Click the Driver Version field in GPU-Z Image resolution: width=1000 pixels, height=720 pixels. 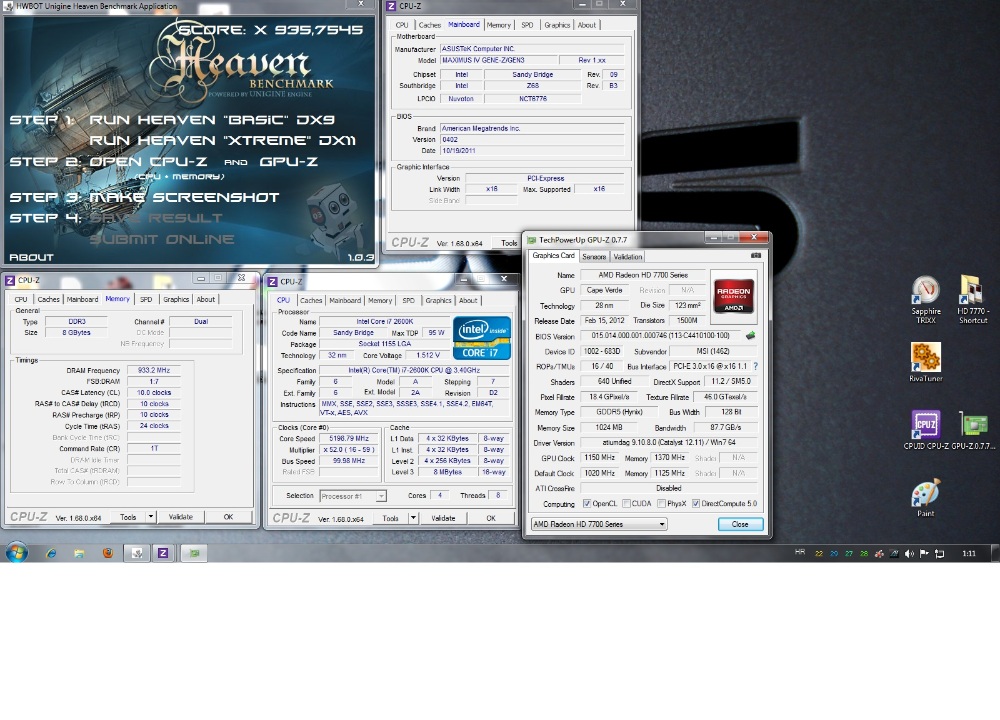[669, 443]
